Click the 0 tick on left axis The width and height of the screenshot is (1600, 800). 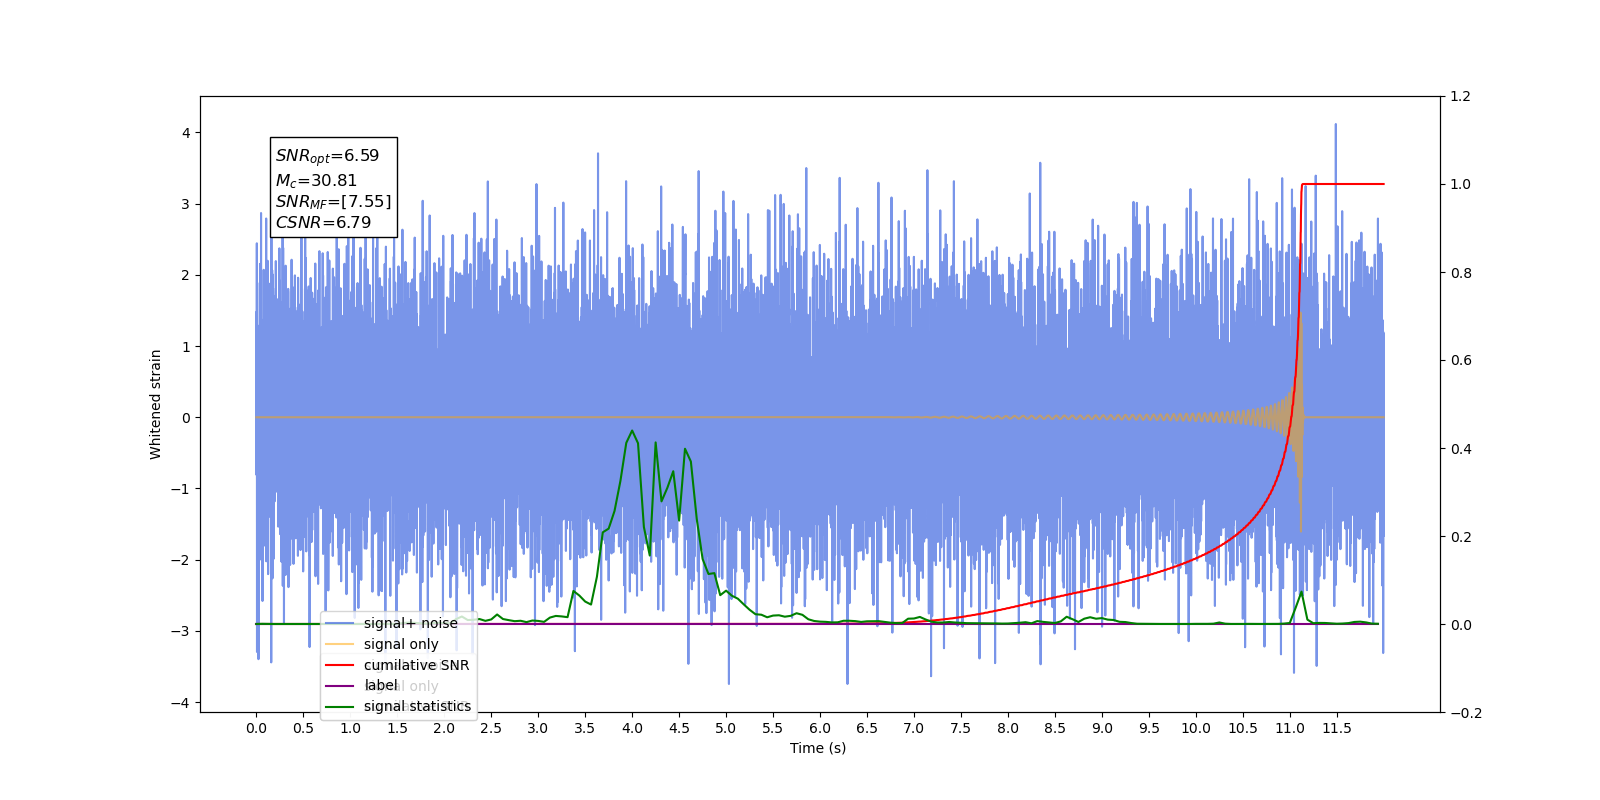tap(186, 418)
